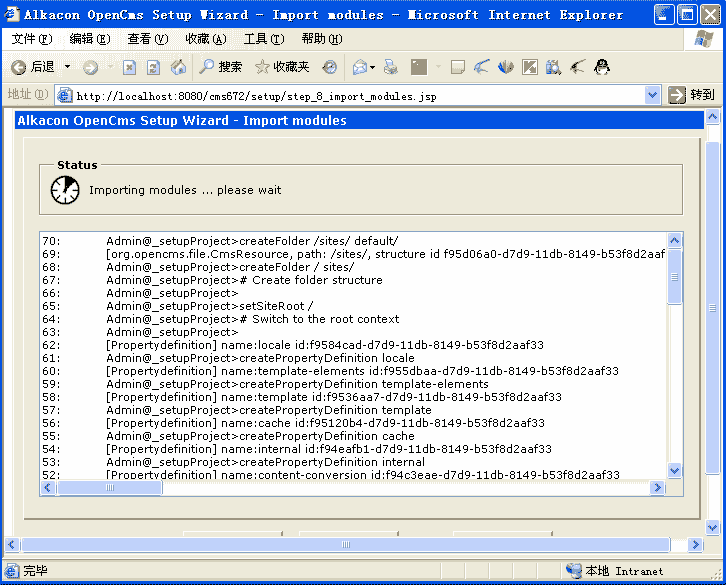The image size is (726, 585).
Task: Click the Windows flag logo throbber
Action: [704, 39]
